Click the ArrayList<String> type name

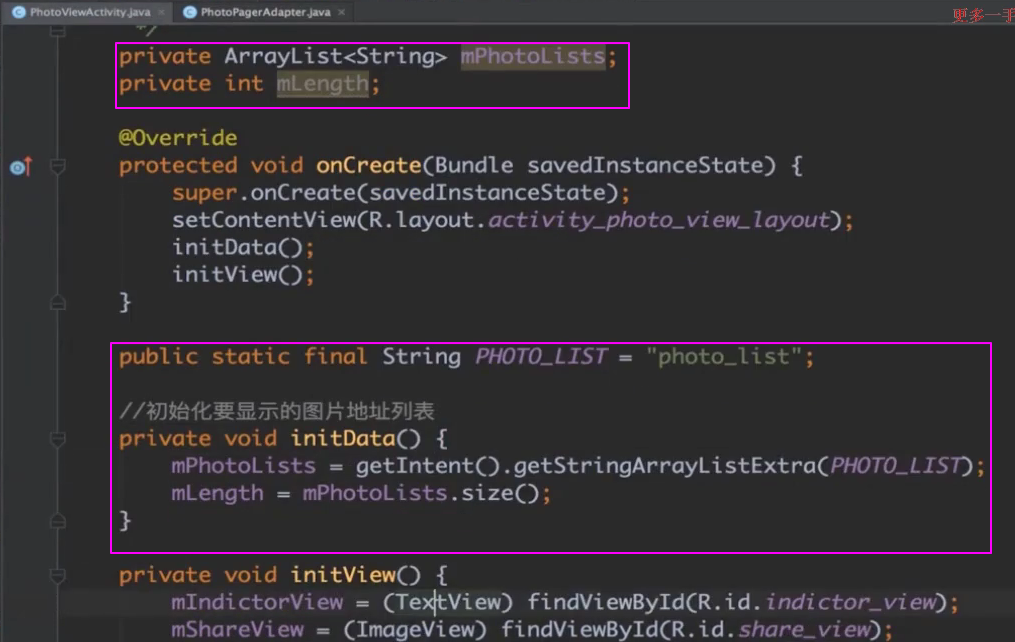coord(335,56)
